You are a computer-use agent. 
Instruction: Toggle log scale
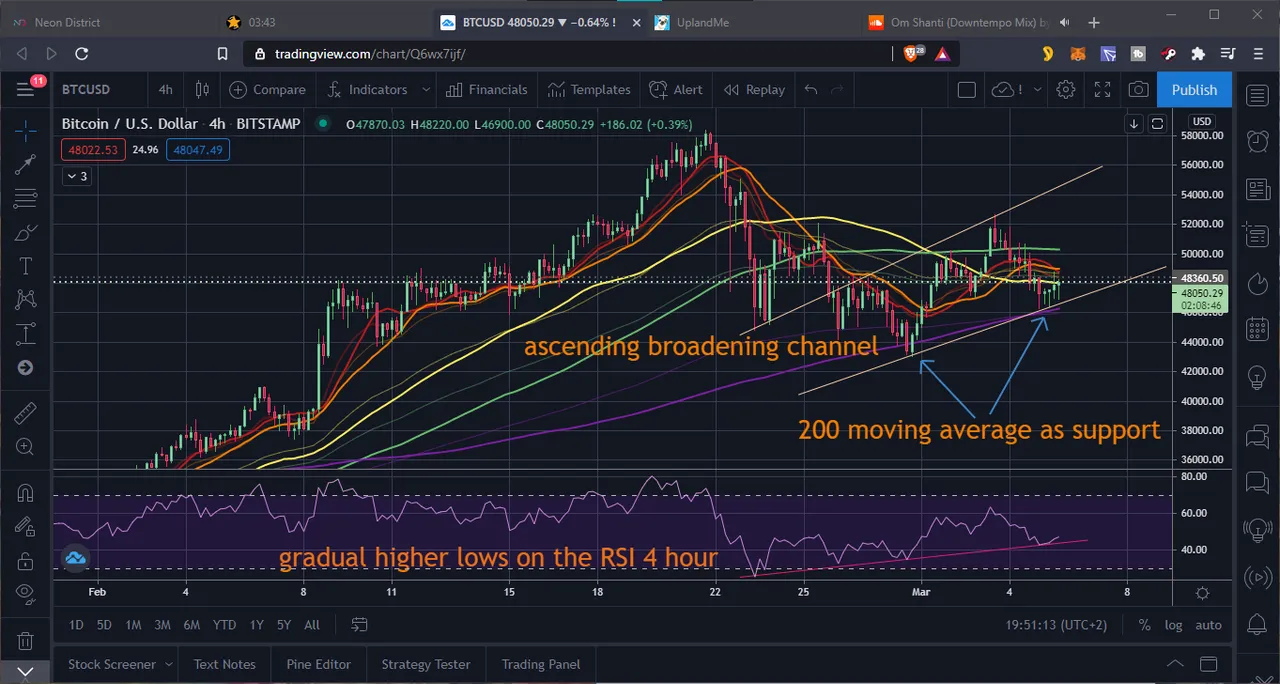tap(1173, 625)
